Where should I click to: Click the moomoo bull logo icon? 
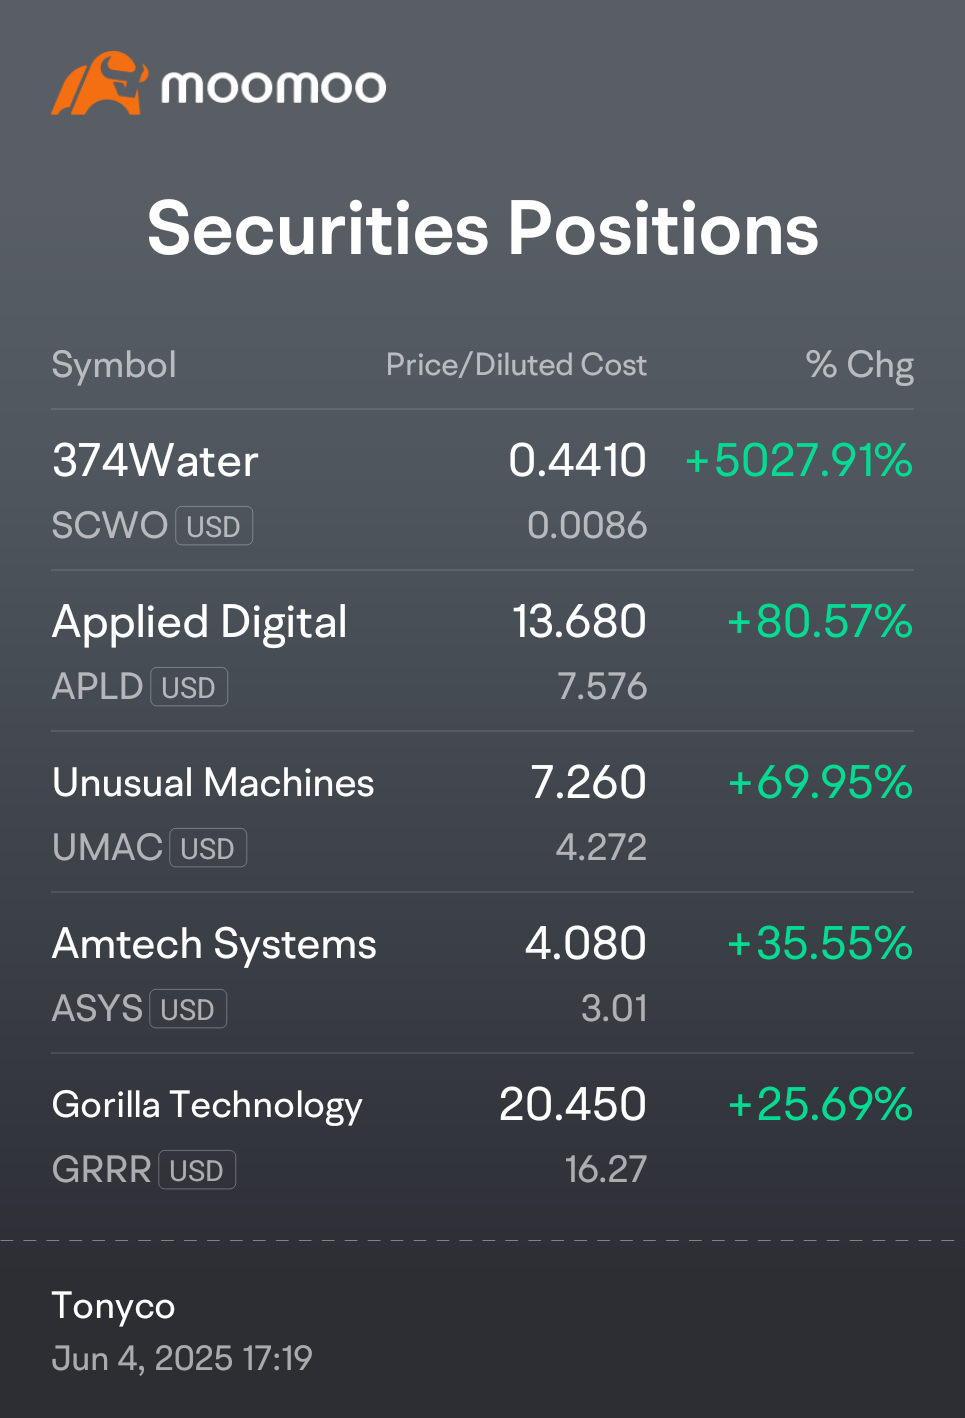tap(99, 83)
